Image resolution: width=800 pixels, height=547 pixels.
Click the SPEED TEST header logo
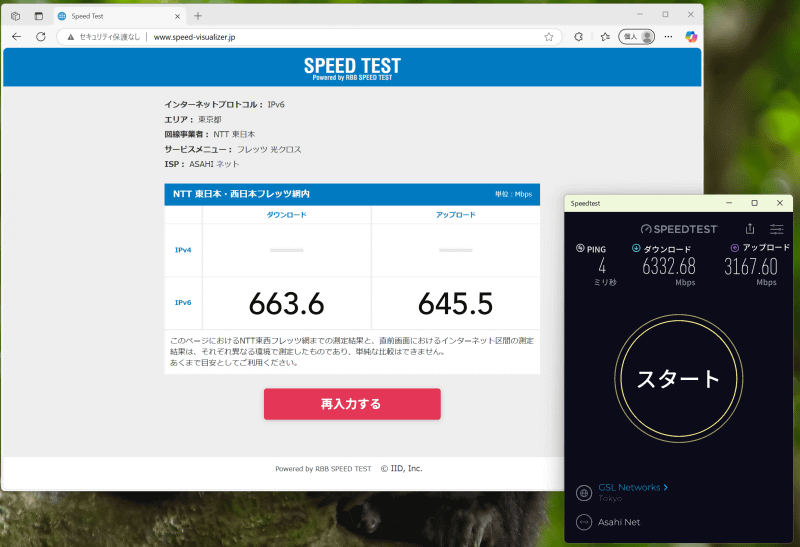coord(352,68)
